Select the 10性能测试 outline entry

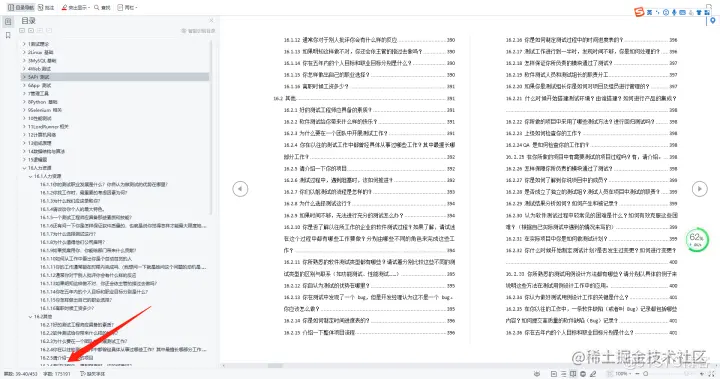(x=40, y=119)
